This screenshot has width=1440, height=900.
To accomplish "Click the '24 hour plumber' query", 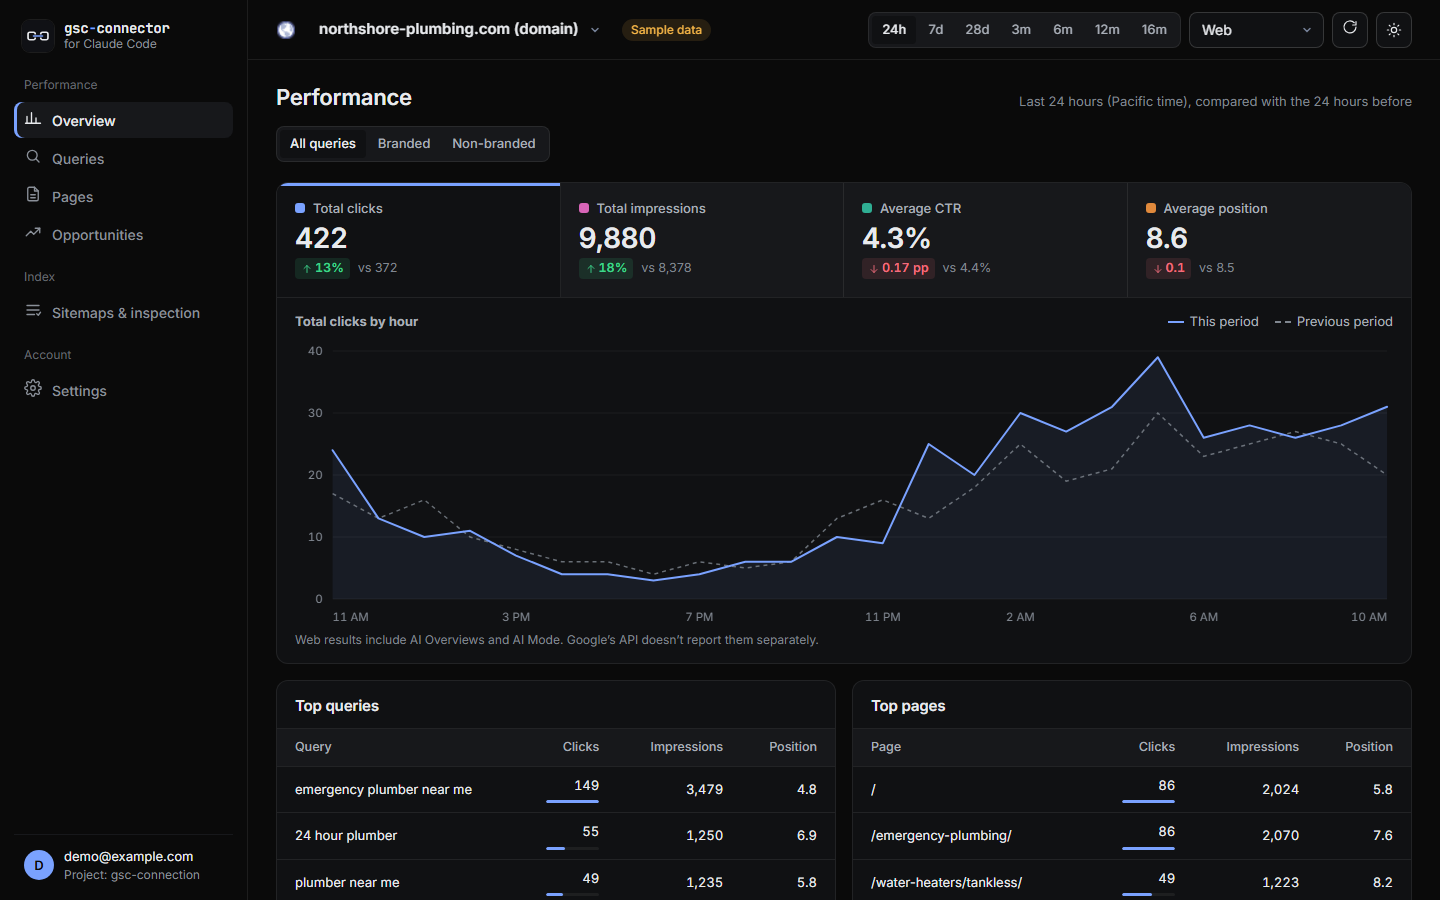I will pyautogui.click(x=346, y=835).
